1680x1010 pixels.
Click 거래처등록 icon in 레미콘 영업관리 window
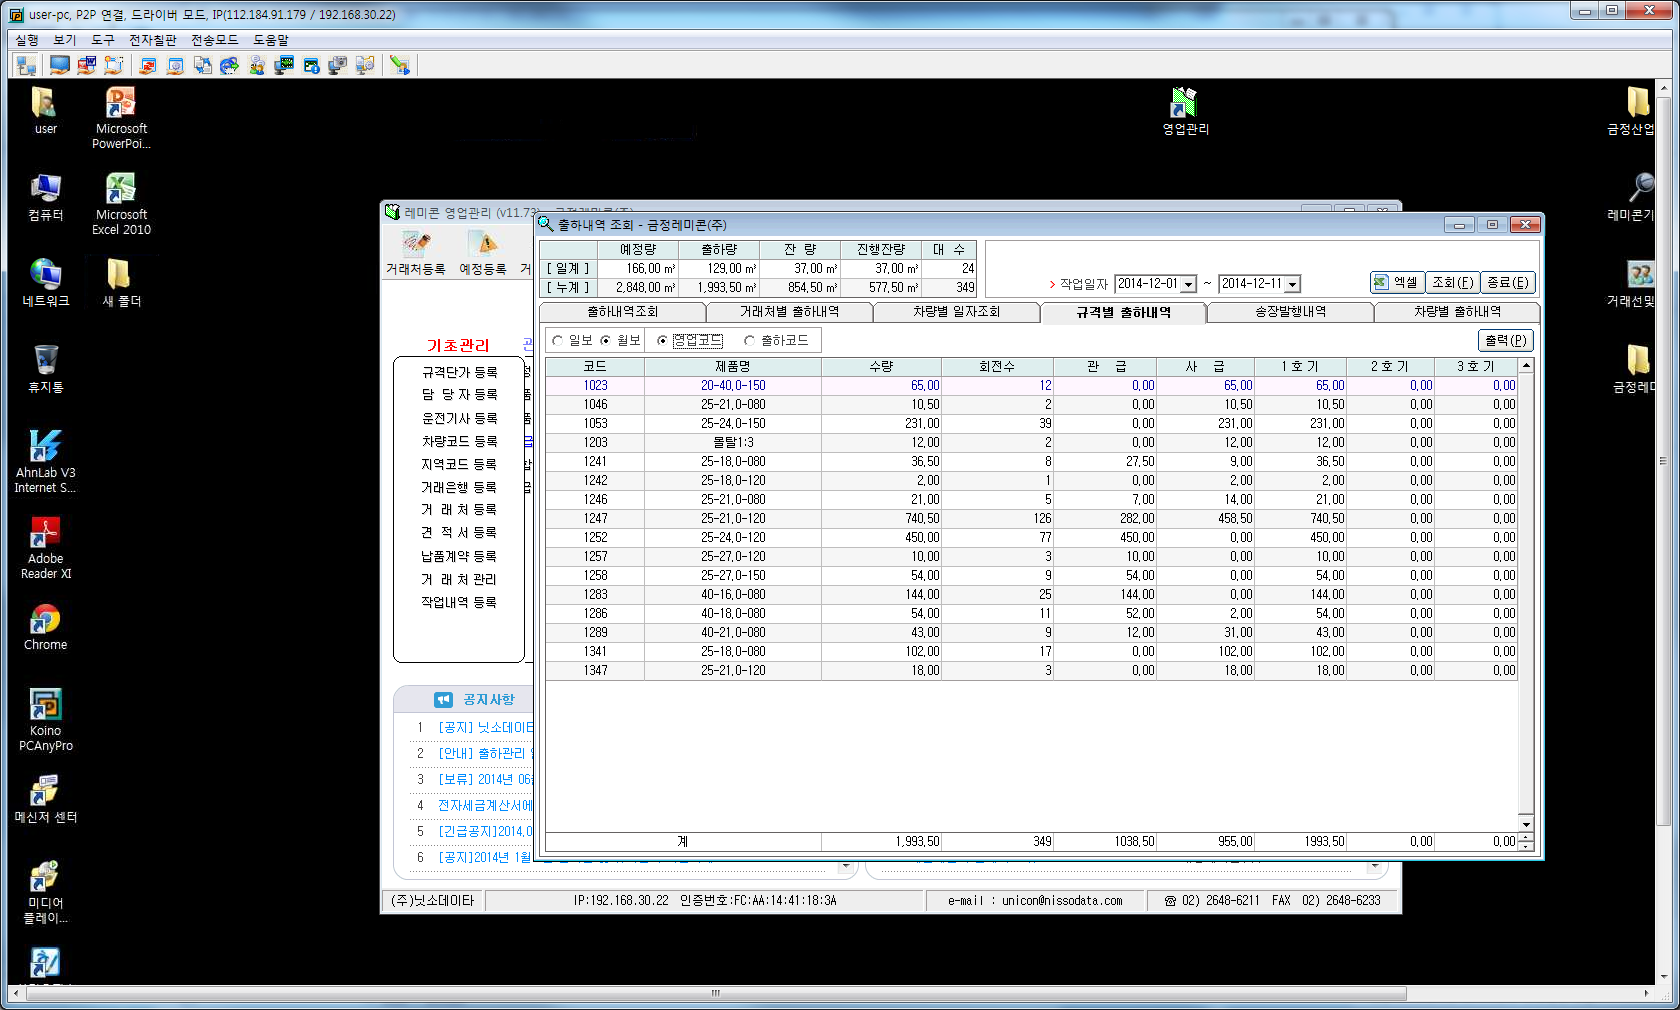pyautogui.click(x=416, y=253)
